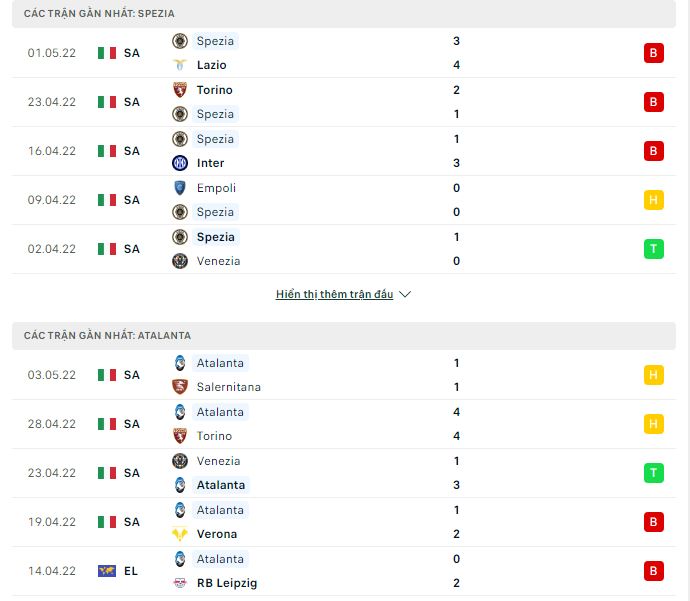Open the Atalanta vs Torino 28.04.22 match
Viewport: 690px width, 601px height.
pyautogui.click(x=344, y=424)
